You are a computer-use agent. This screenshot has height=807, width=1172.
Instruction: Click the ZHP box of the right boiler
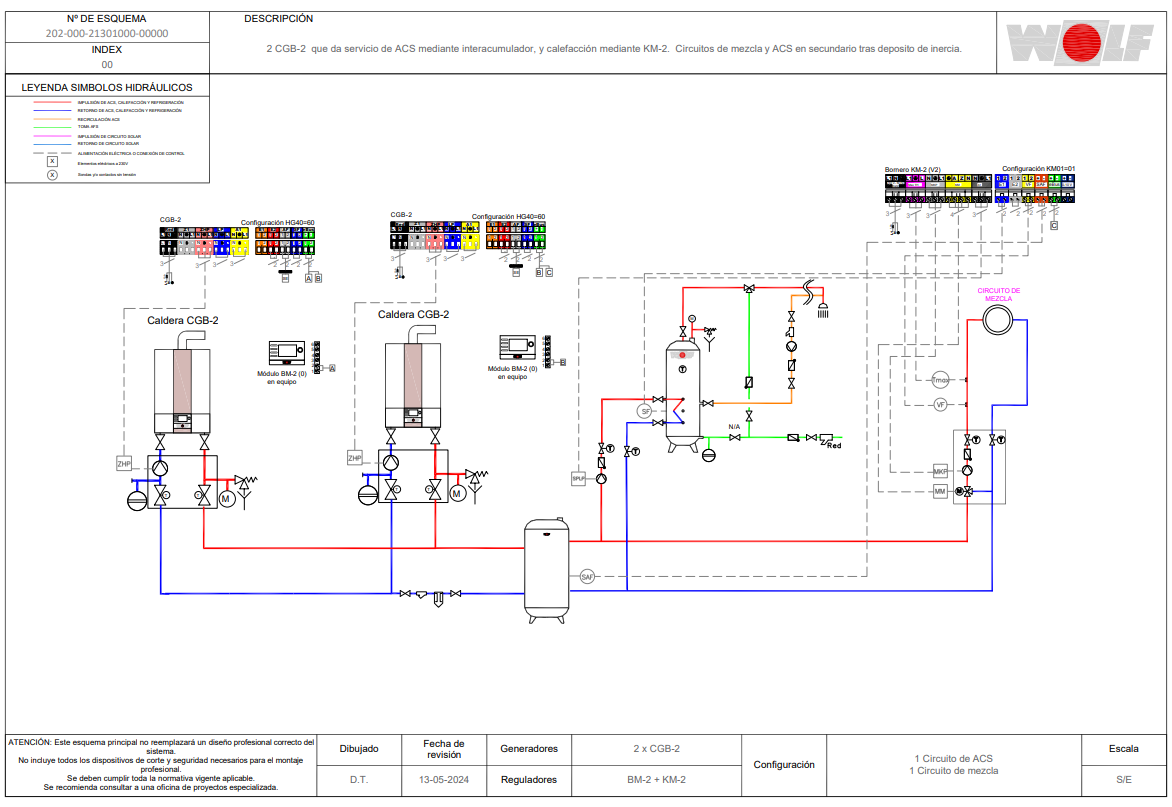click(355, 458)
